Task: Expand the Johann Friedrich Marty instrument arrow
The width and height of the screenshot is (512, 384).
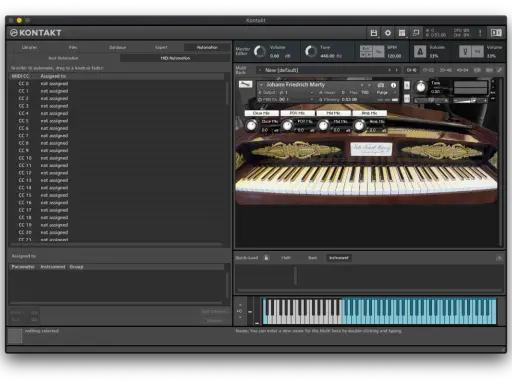Action: point(262,85)
